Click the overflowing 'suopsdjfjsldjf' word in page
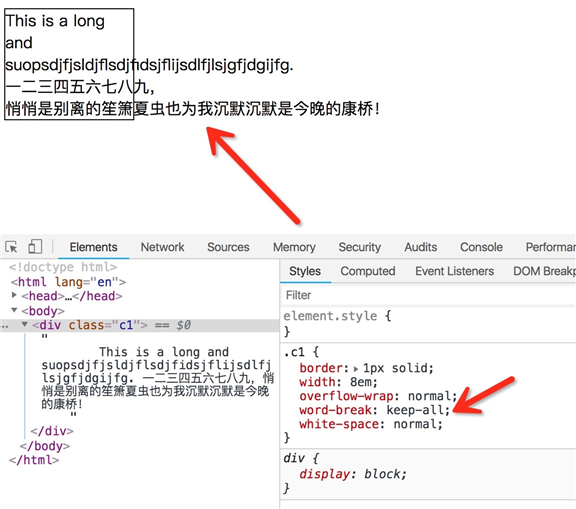The width and height of the screenshot is (576, 509). pos(150,65)
